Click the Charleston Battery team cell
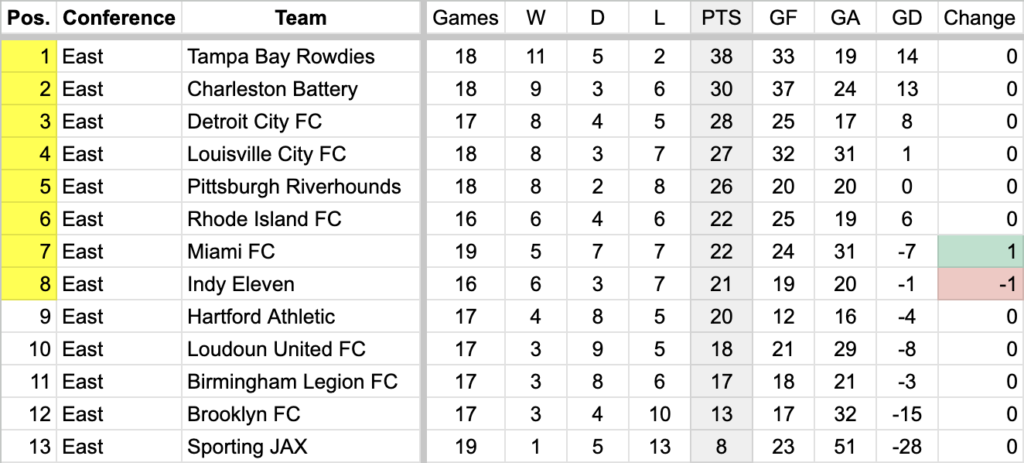 pyautogui.click(x=300, y=89)
